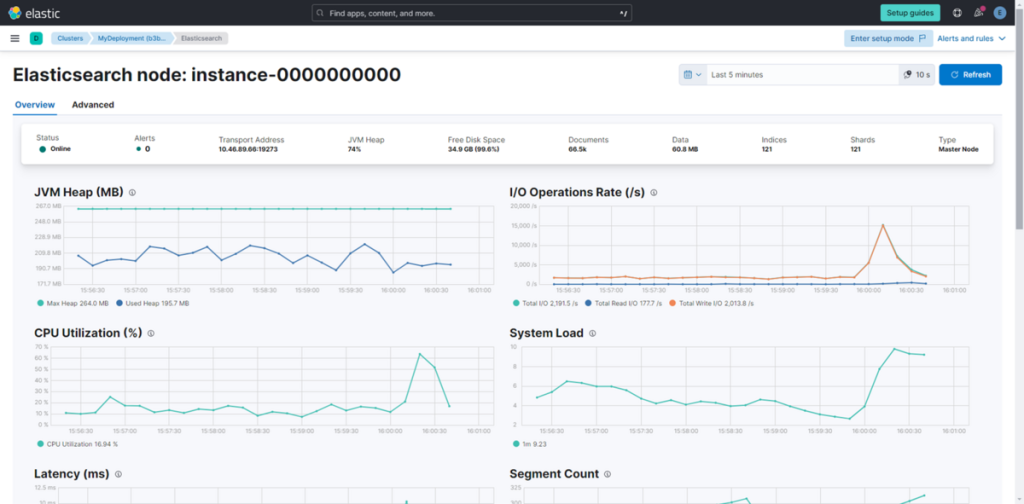Open the 10 s auto-refresh interval settings
This screenshot has width=1024, height=504.
[x=917, y=75]
